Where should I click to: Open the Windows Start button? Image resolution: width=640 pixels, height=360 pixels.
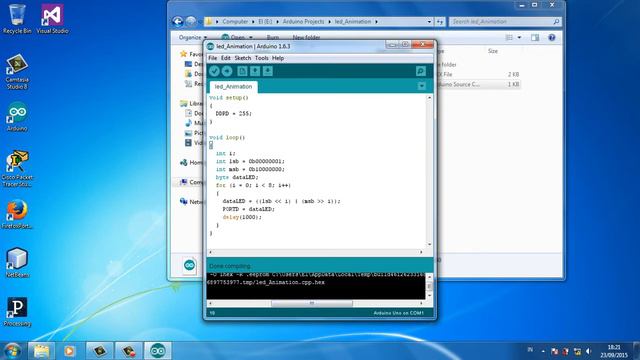coord(12,351)
